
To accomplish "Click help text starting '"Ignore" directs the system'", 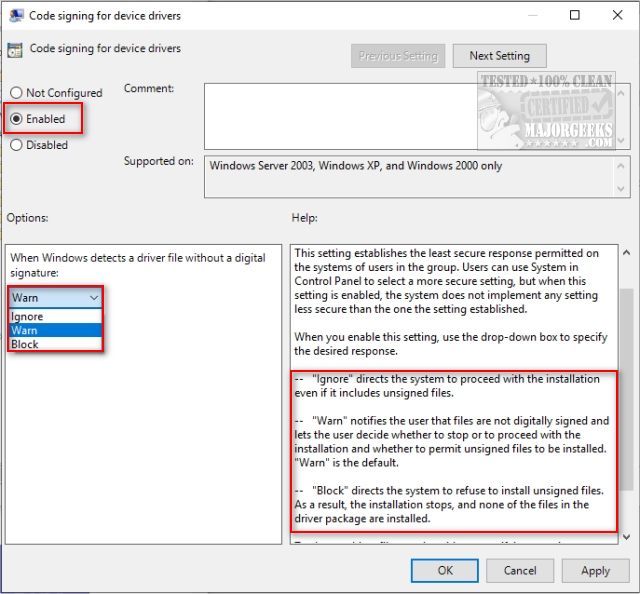I will 447,386.
